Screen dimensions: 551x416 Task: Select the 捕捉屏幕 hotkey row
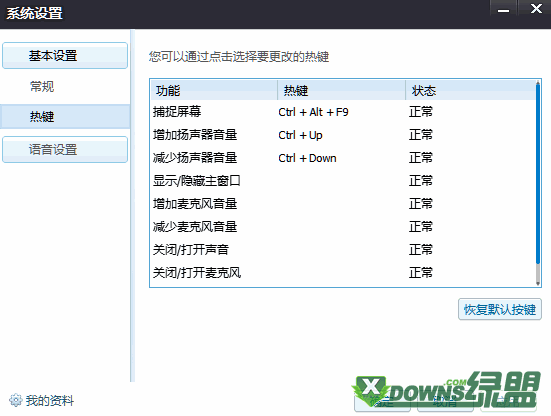click(343, 112)
